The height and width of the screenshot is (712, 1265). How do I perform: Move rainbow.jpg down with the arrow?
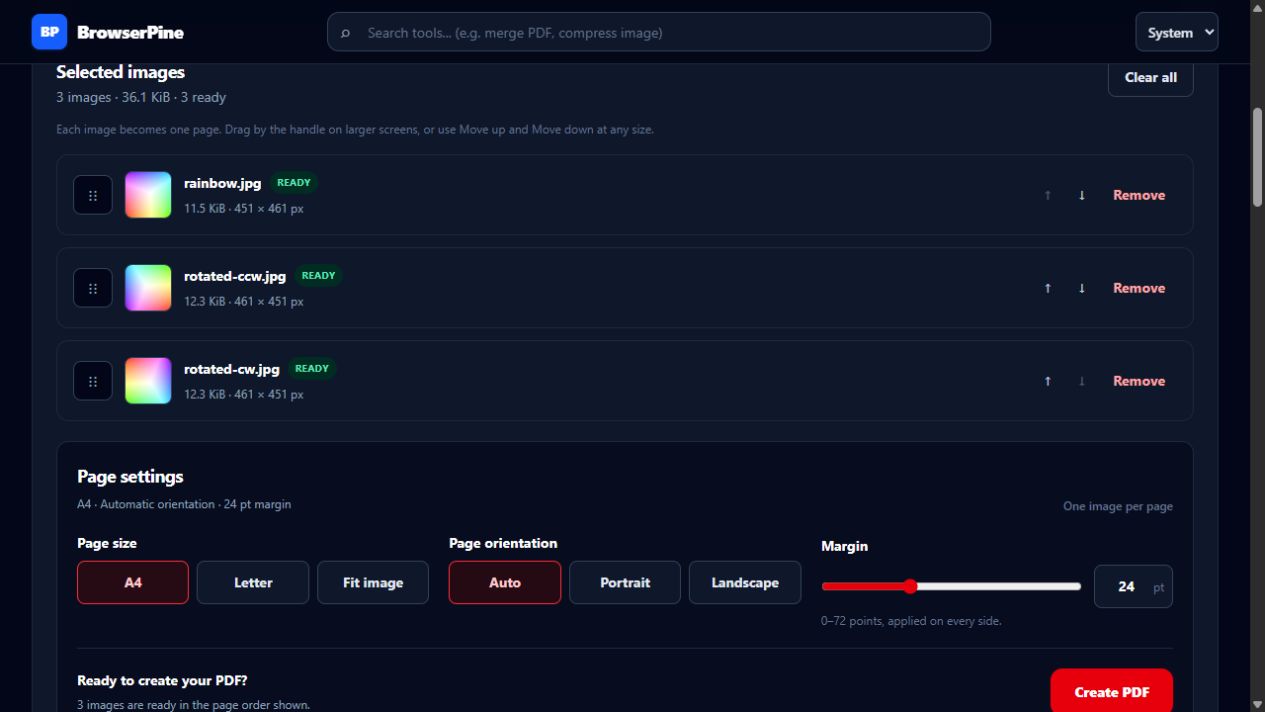[x=1081, y=195]
